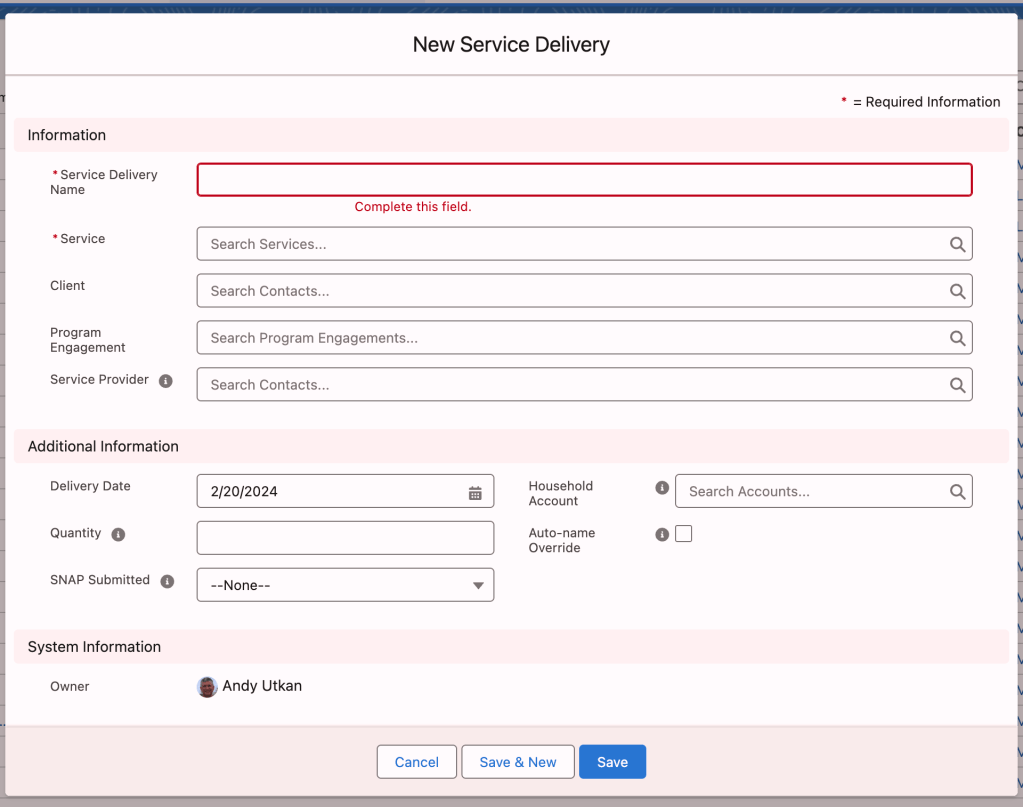The height and width of the screenshot is (807, 1023).
Task: Show Auto-name Override help info icon
Action: click(x=662, y=534)
